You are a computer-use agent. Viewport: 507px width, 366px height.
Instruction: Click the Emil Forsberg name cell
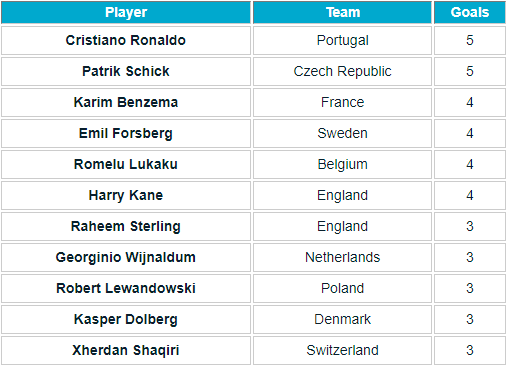(126, 133)
